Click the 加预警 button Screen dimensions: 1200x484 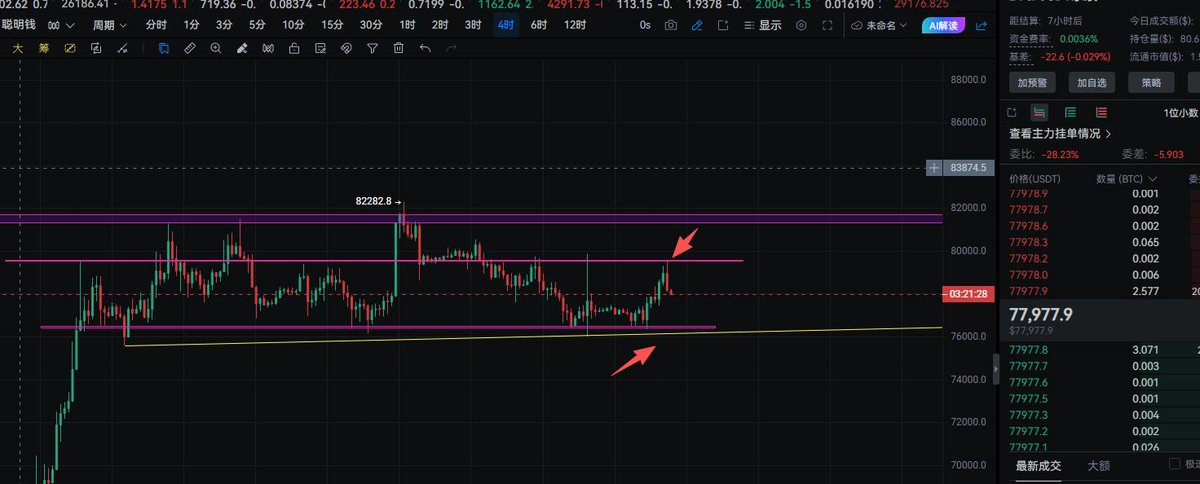(x=1031, y=83)
